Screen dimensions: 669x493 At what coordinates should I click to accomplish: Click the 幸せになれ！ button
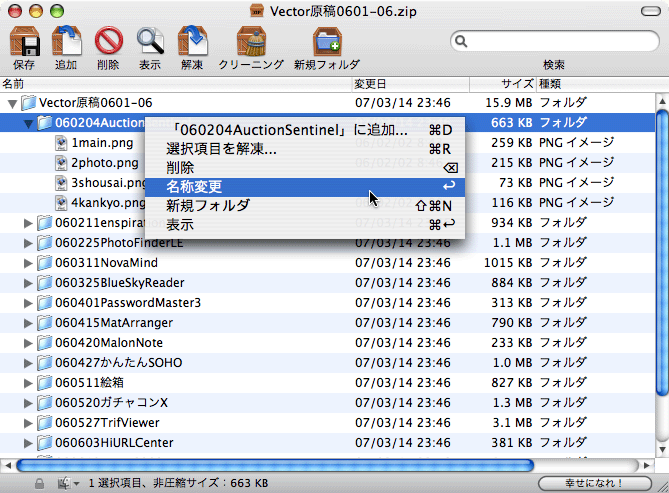[595, 483]
